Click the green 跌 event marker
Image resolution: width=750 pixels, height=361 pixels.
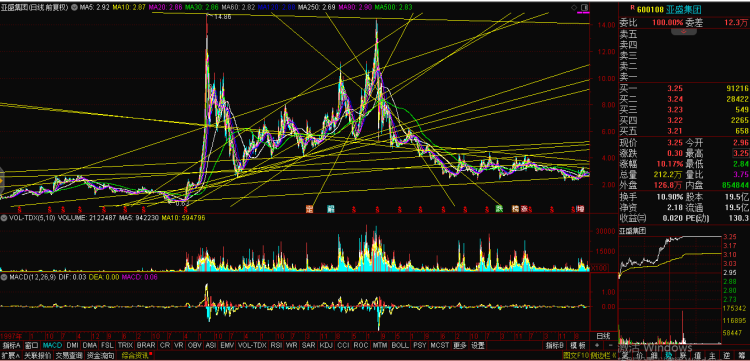coord(499,208)
